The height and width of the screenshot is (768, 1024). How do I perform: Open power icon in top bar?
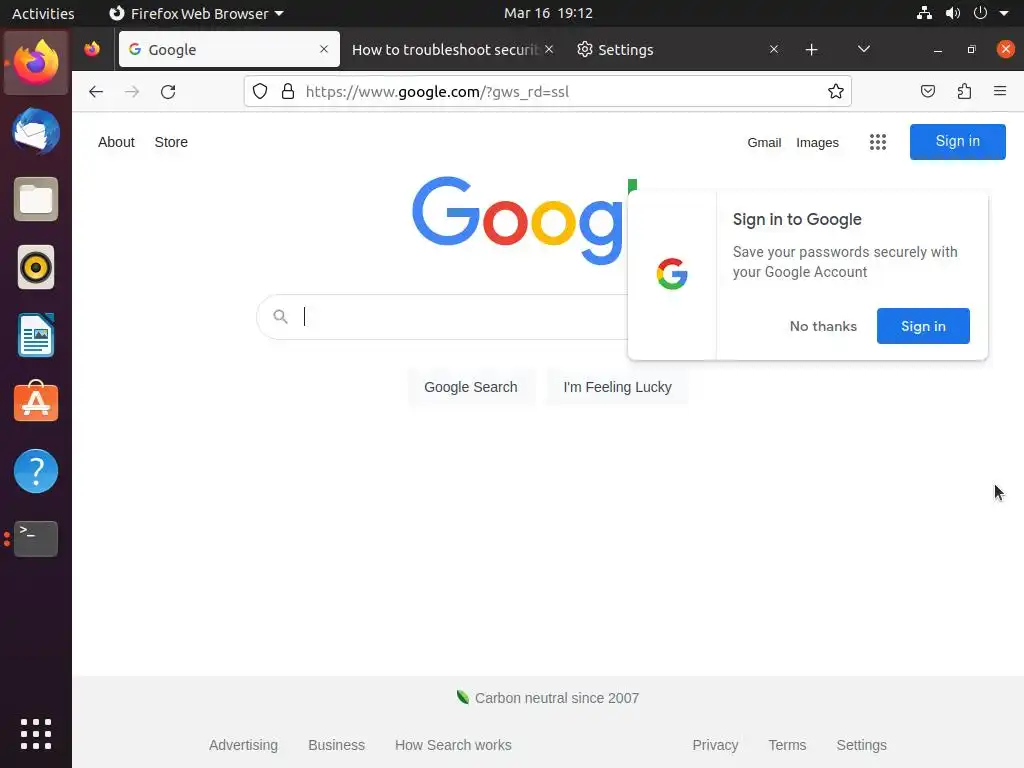click(x=980, y=13)
